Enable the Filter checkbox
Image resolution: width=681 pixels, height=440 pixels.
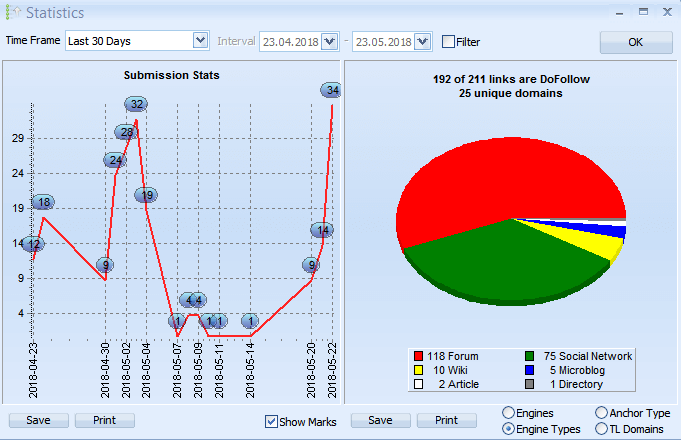[x=448, y=42]
